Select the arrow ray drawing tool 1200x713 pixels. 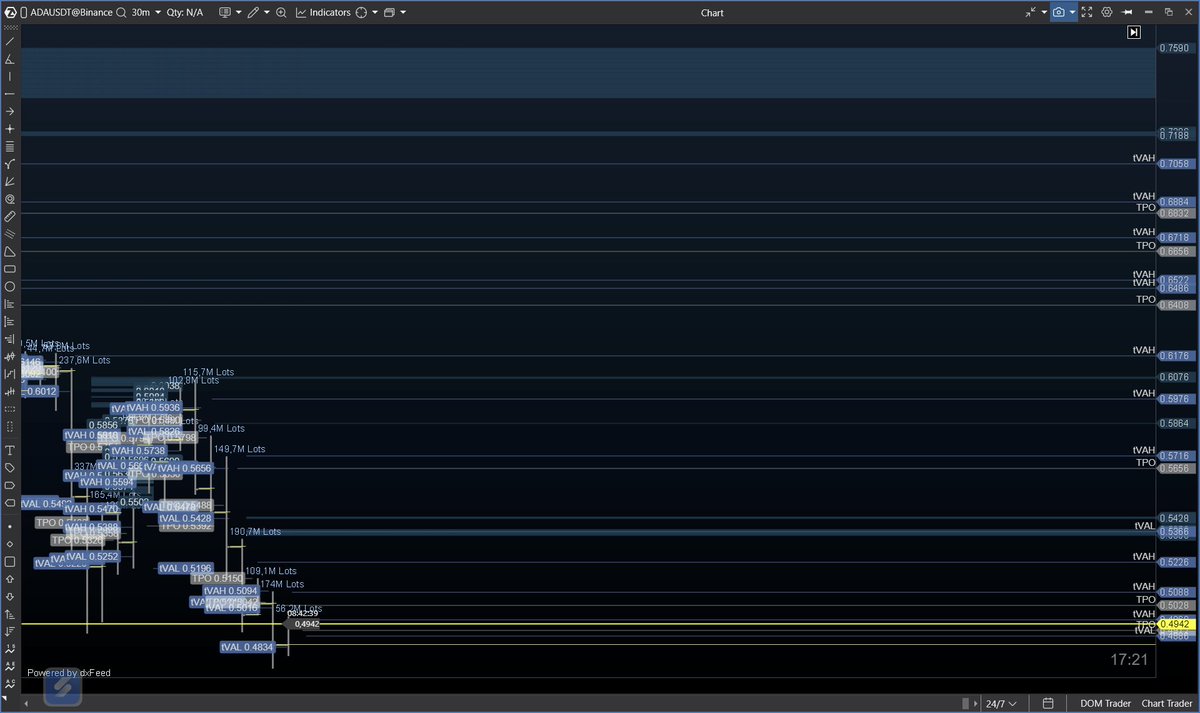[10, 111]
